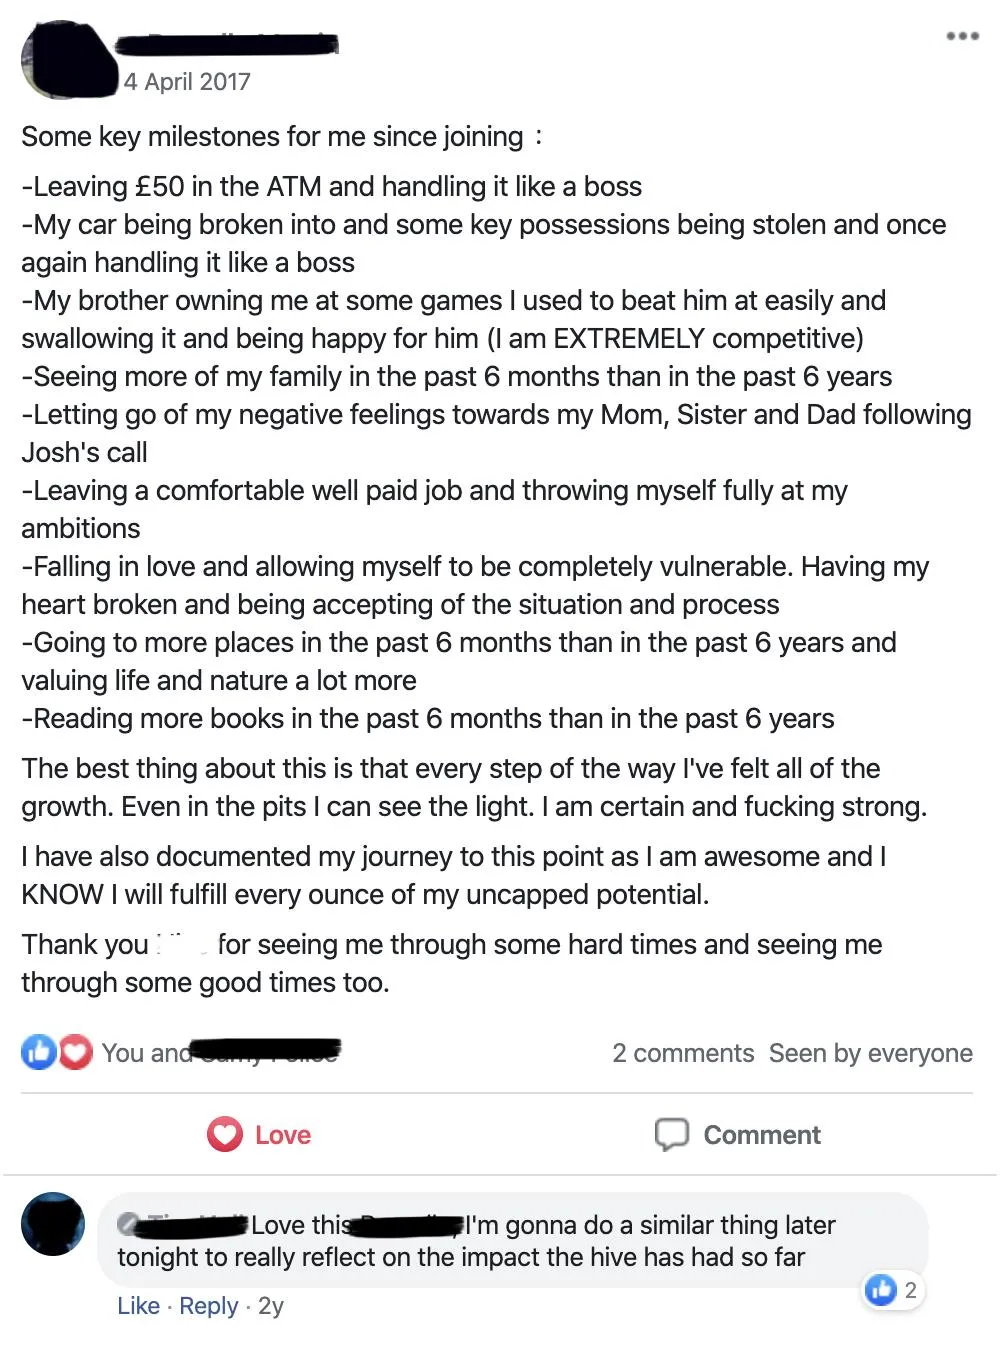Click the like count badge on the comment
The height and width of the screenshot is (1345, 1000).
893,1290
